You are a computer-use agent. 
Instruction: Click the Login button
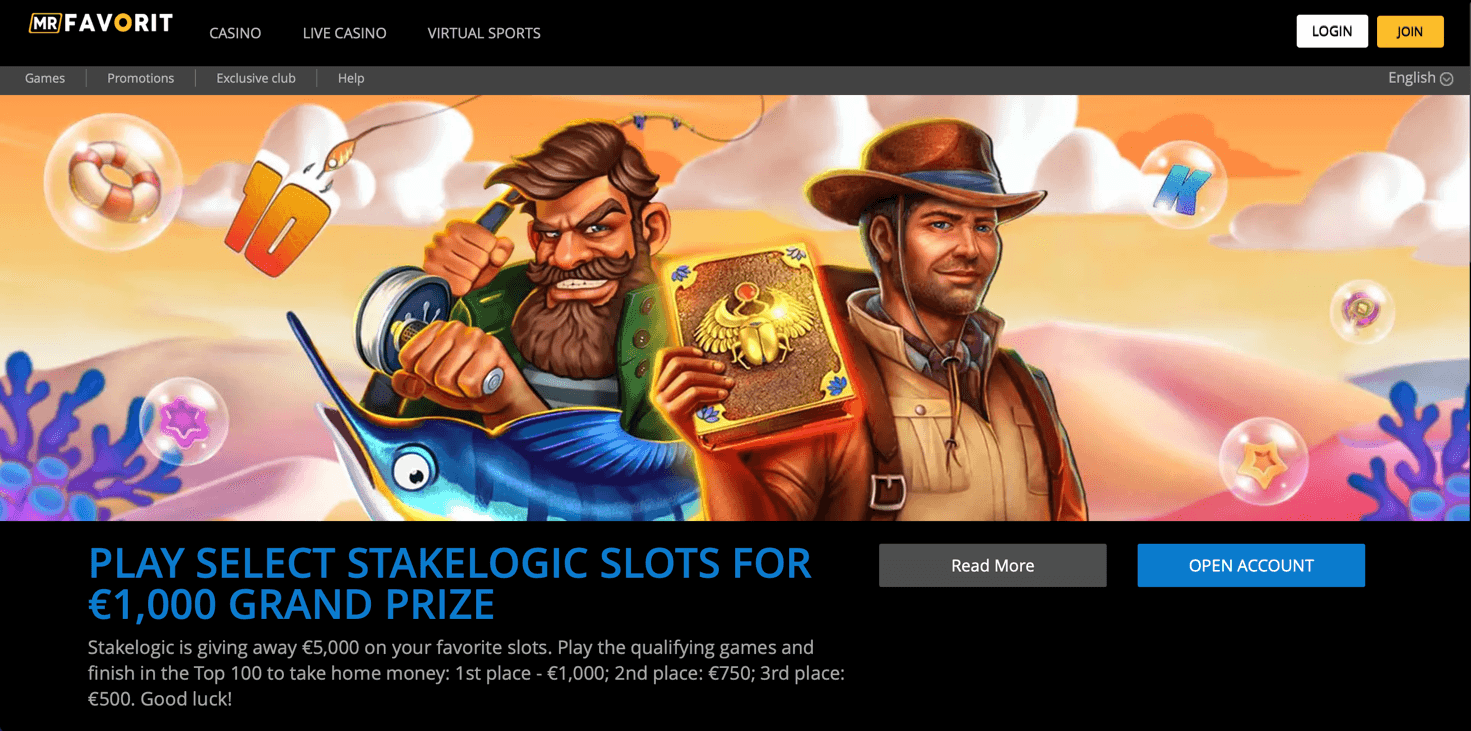1332,31
